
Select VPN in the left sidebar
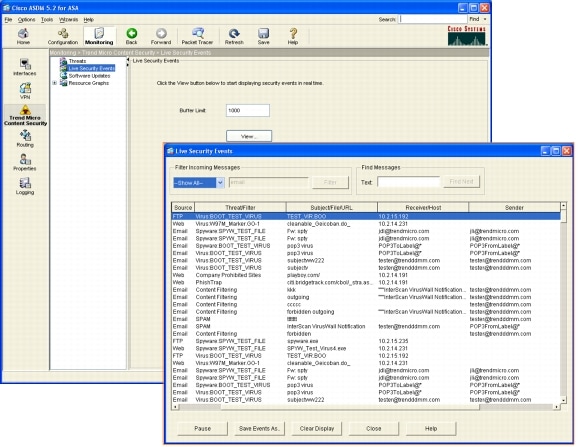coord(25,91)
